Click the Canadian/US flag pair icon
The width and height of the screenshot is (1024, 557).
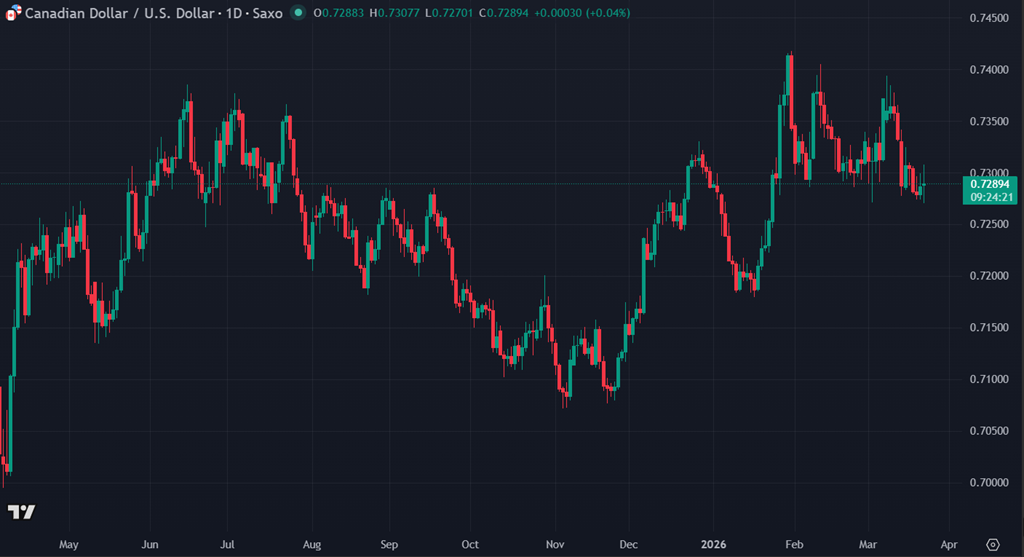[x=13, y=13]
